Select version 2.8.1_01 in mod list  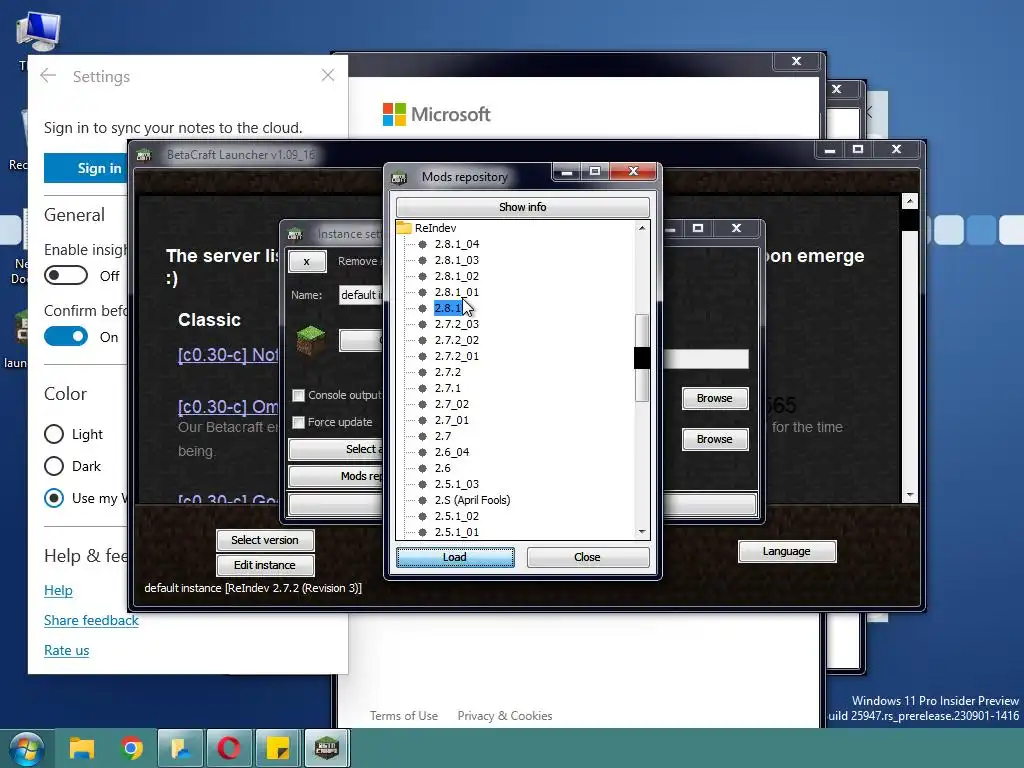click(456, 292)
